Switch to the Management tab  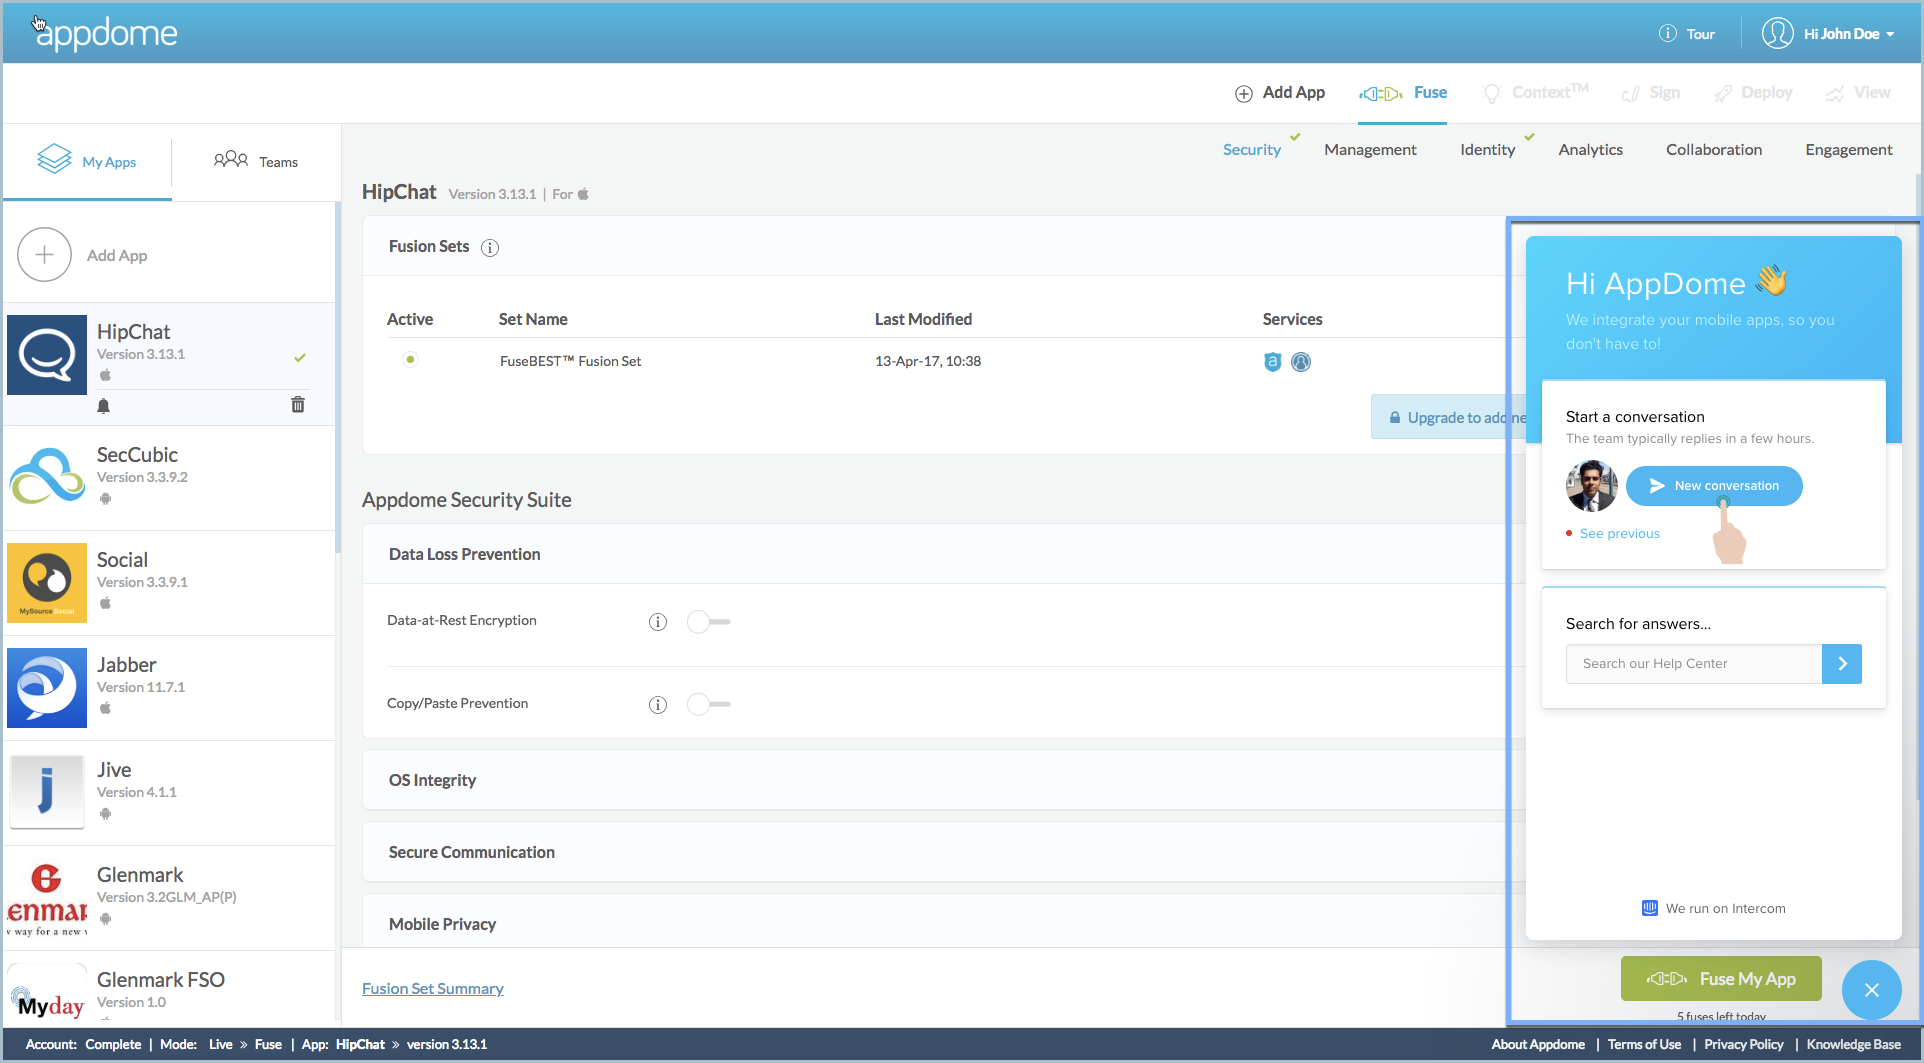[x=1370, y=149]
